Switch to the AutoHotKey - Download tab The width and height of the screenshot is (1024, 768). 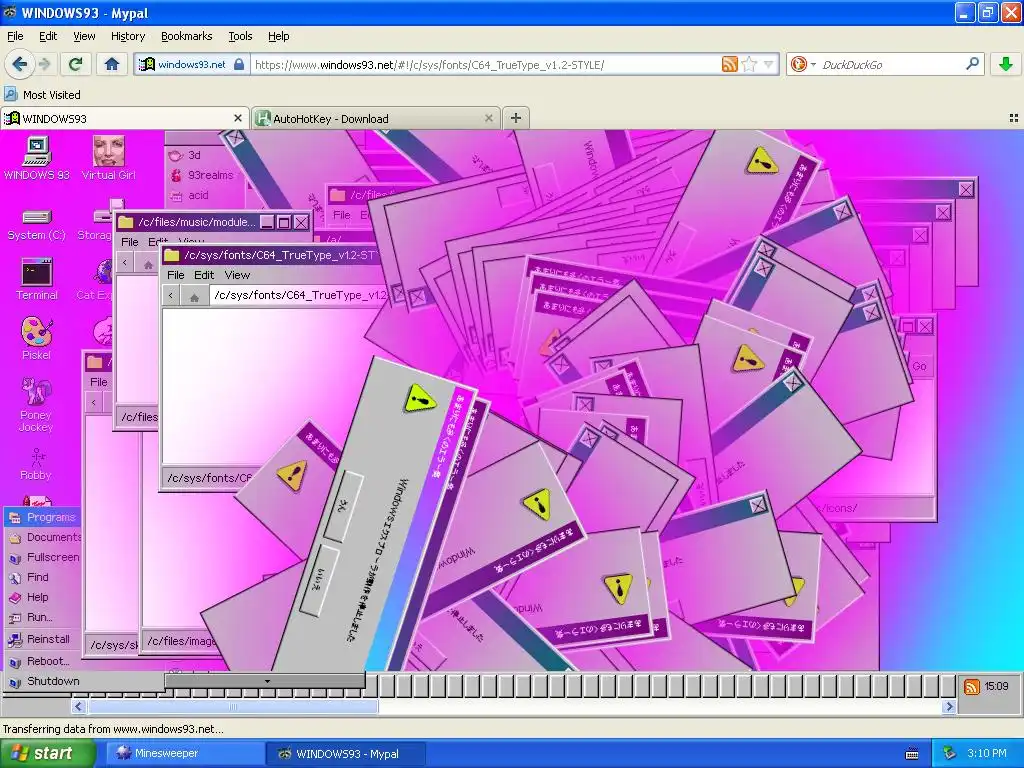(x=376, y=118)
